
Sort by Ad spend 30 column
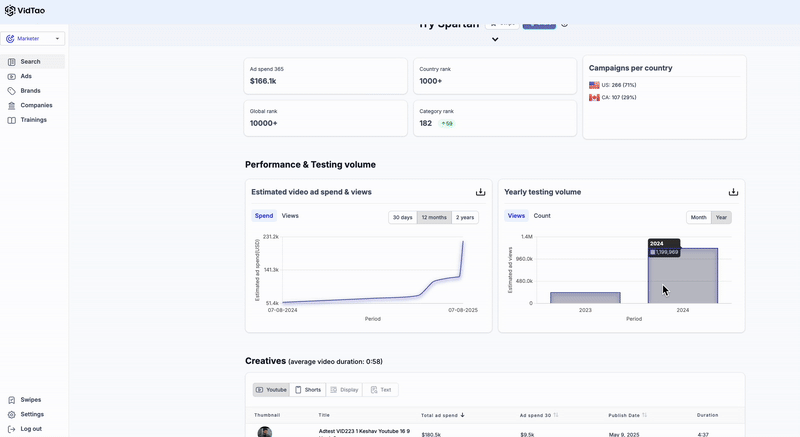tap(539, 415)
